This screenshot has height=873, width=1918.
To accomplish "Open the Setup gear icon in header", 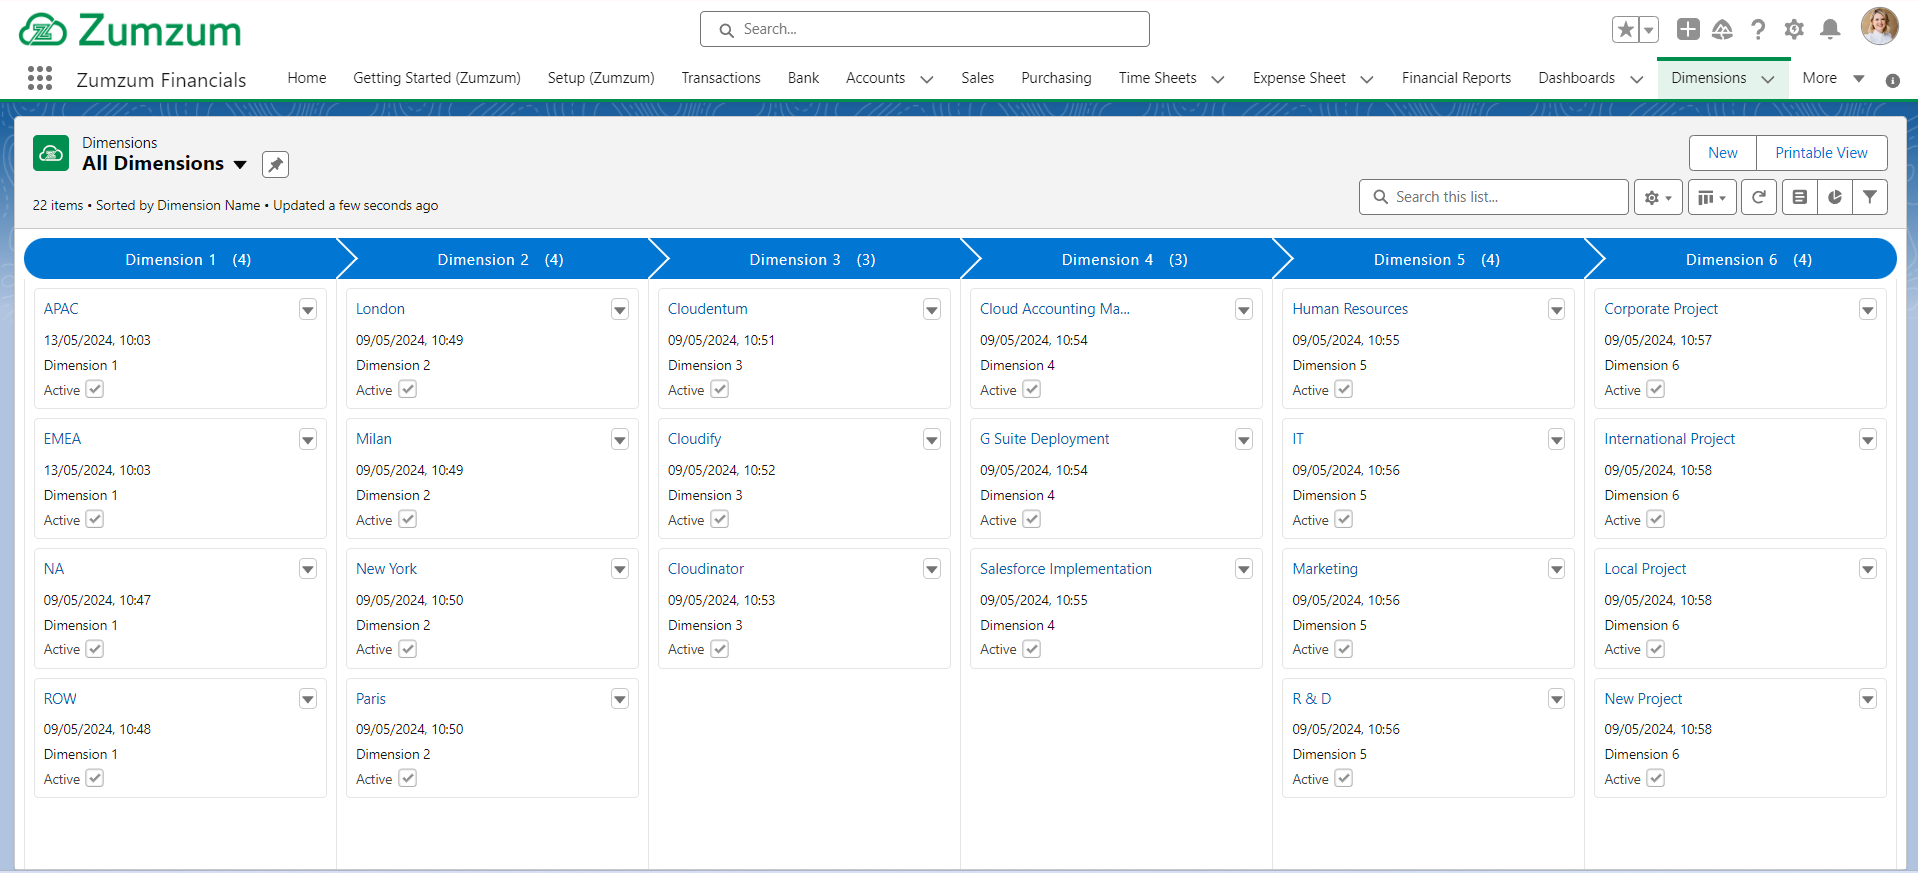I will pos(1794,29).
